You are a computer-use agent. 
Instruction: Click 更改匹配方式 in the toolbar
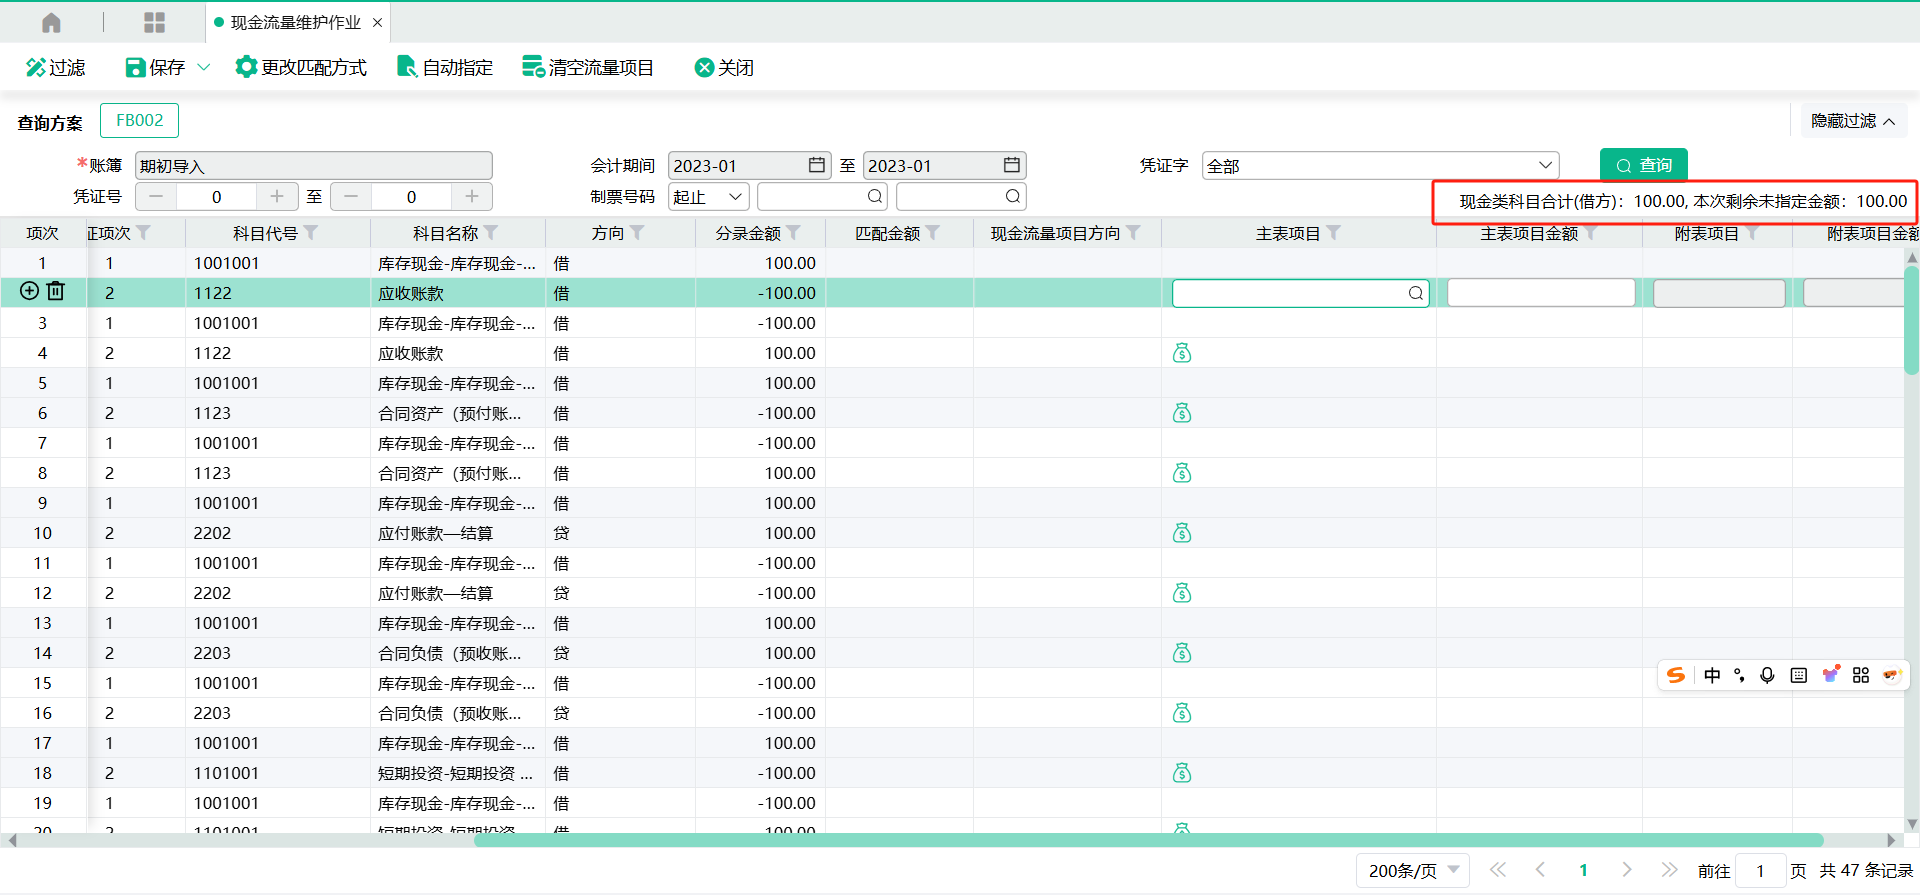tap(301, 67)
